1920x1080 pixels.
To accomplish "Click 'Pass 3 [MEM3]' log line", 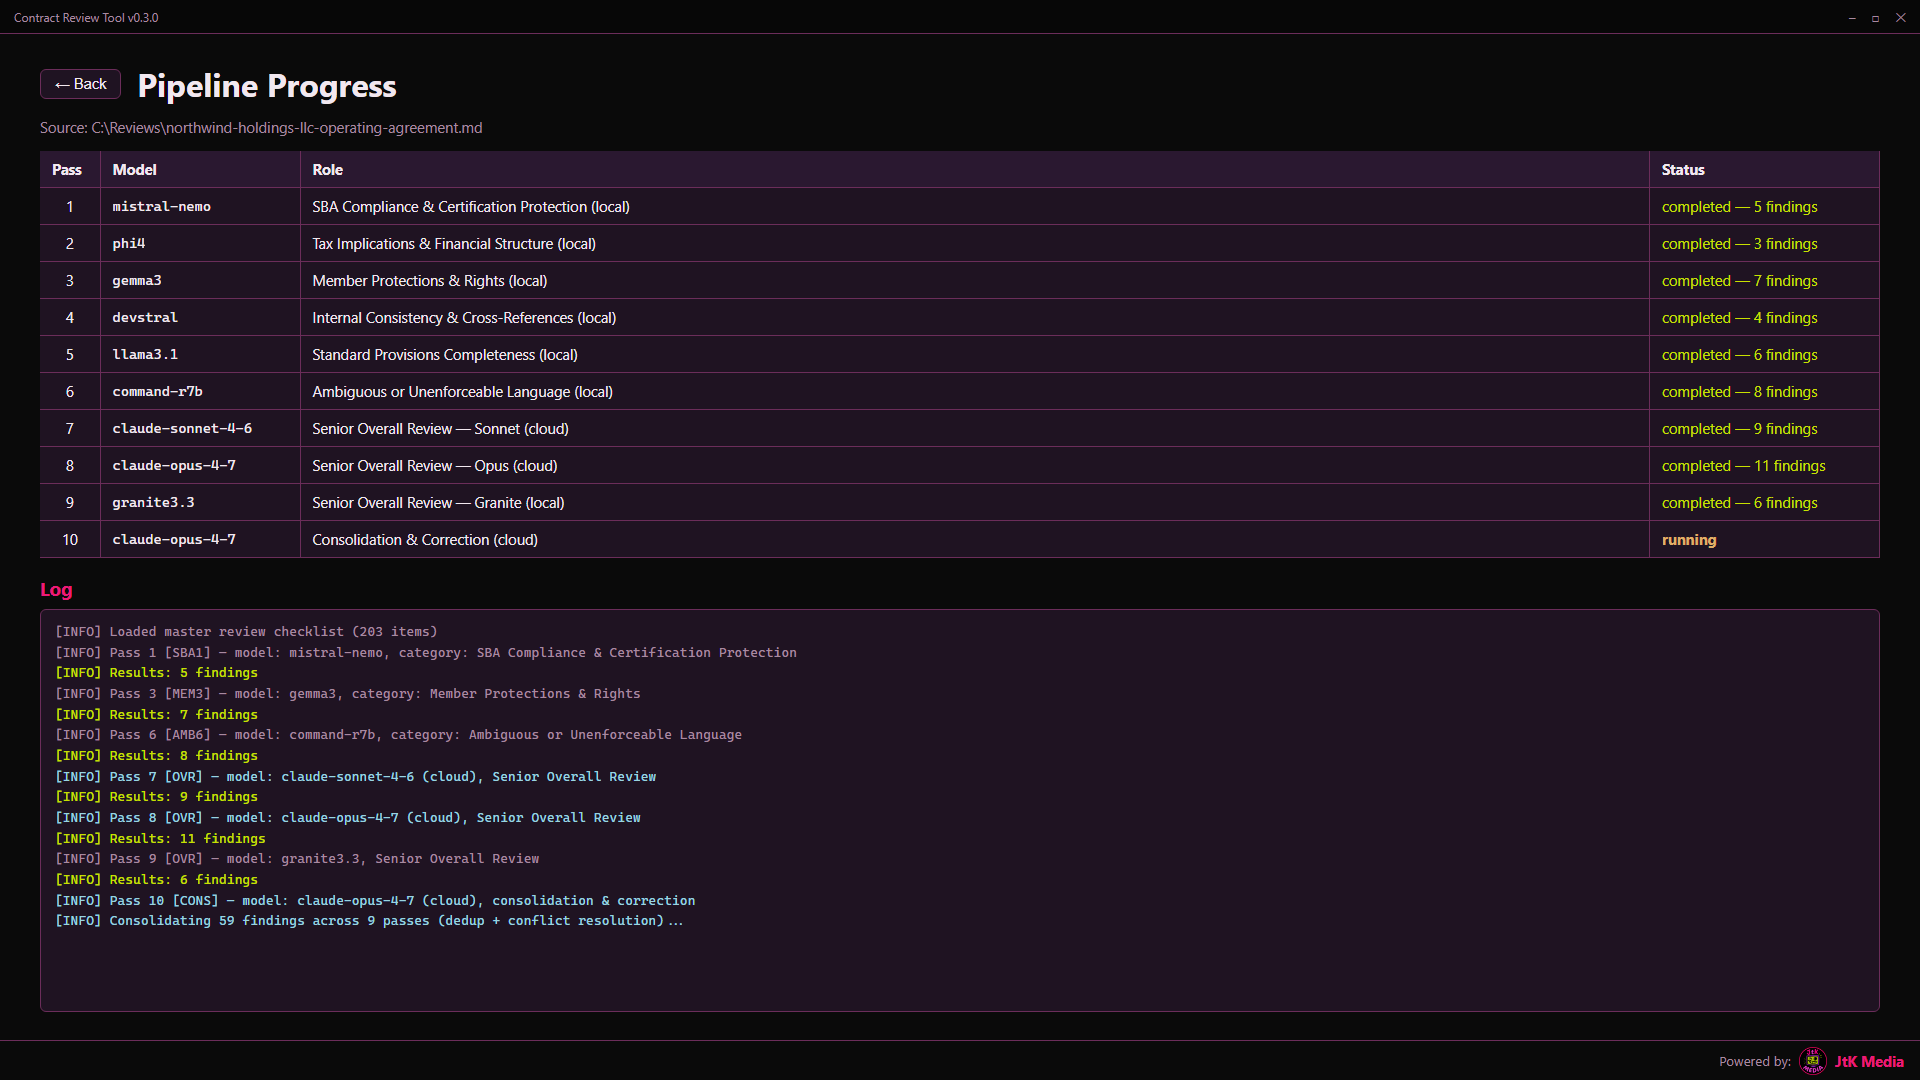I will pos(348,694).
